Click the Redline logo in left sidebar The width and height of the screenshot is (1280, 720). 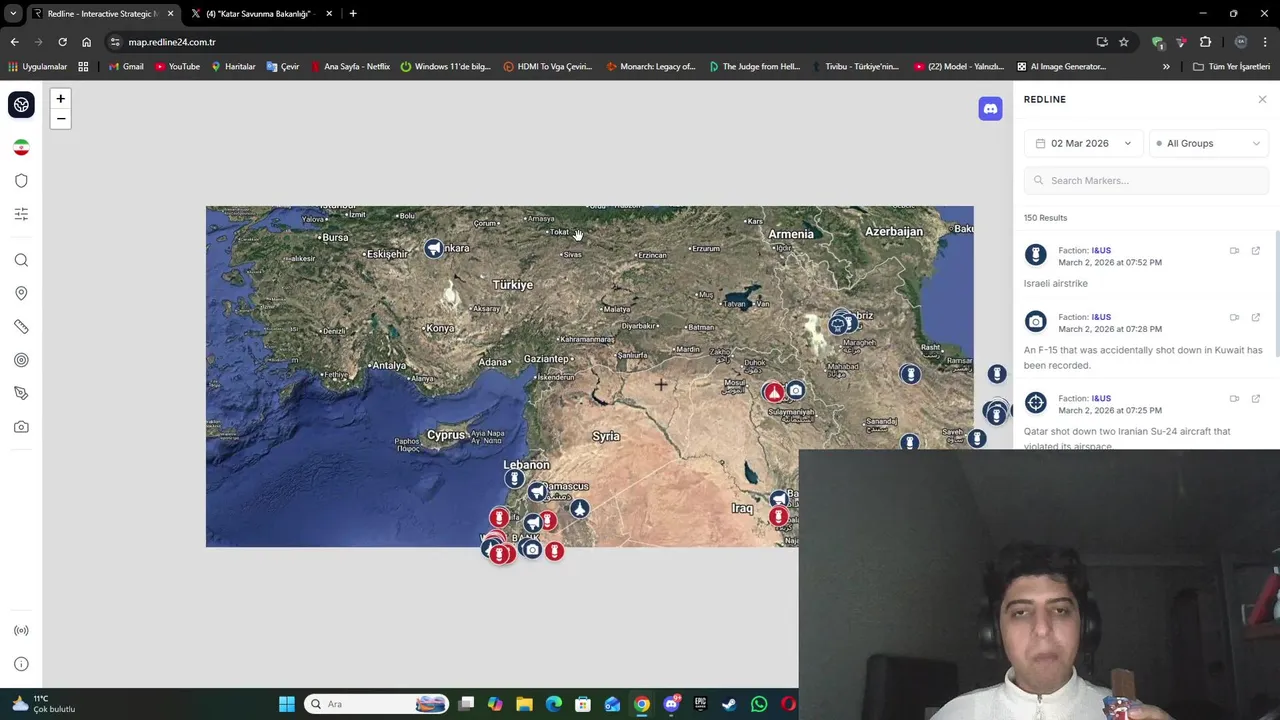(x=21, y=105)
